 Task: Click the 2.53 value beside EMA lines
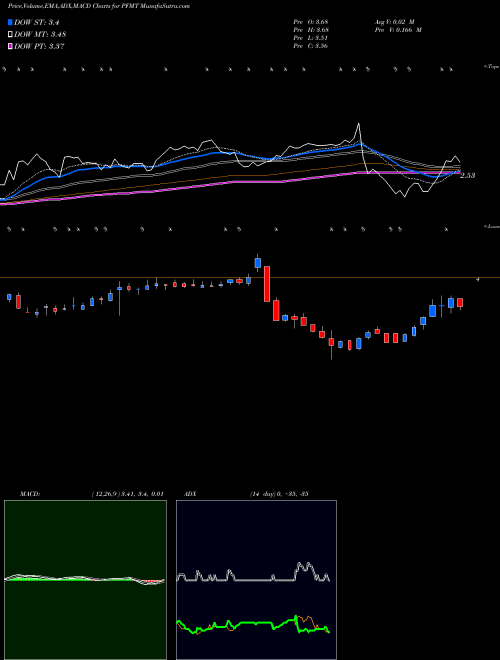point(467,176)
